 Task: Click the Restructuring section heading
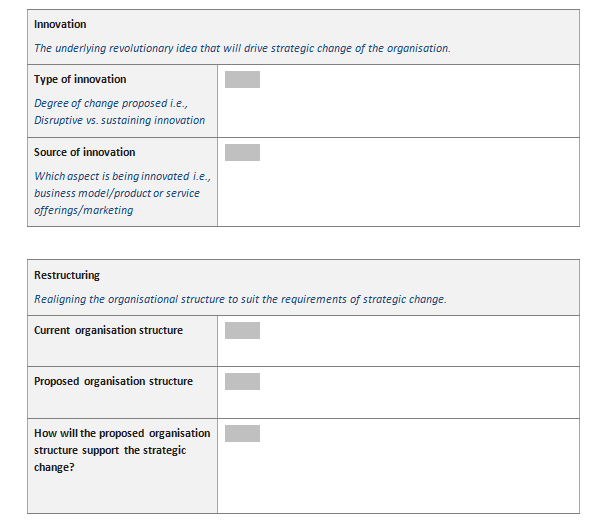[x=67, y=275]
